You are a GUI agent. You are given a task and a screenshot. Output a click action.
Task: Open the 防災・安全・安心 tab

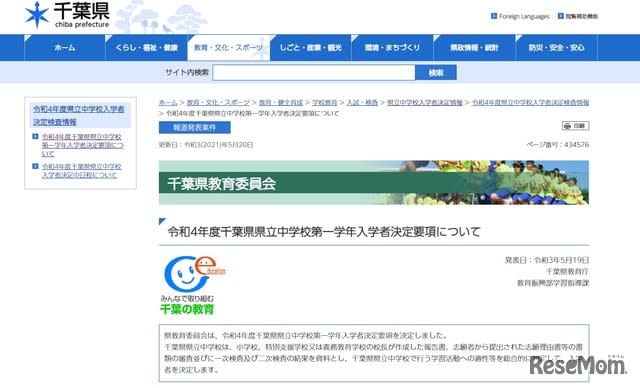[556, 48]
